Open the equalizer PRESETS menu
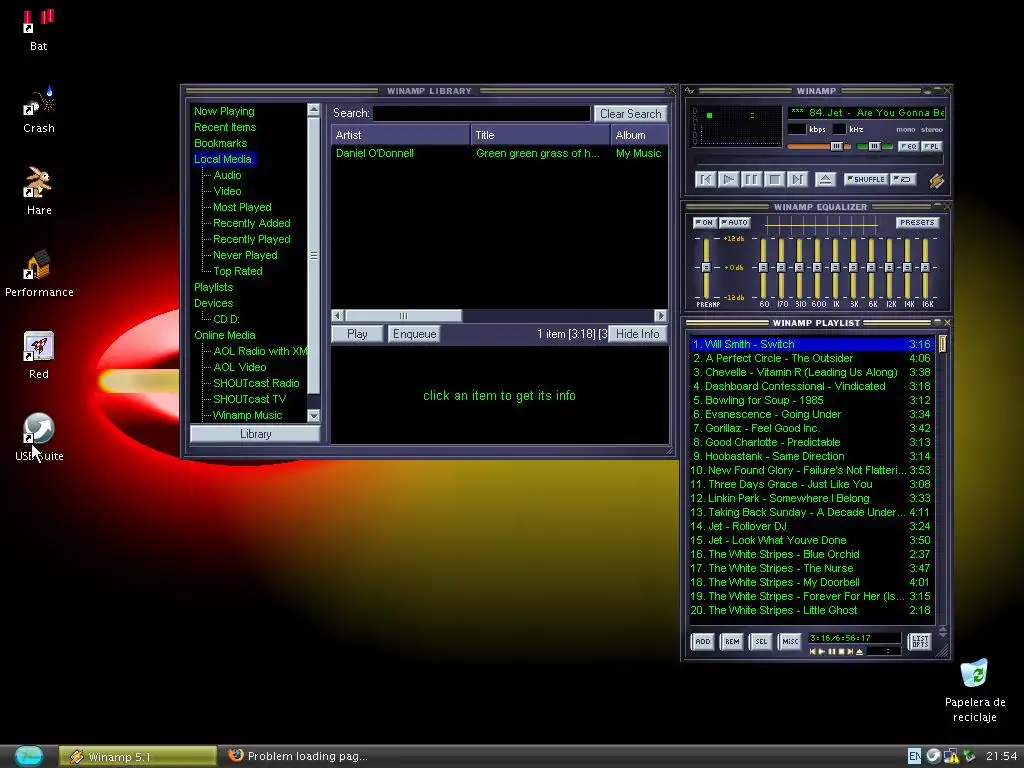Screen dimensions: 1024x768 917,223
